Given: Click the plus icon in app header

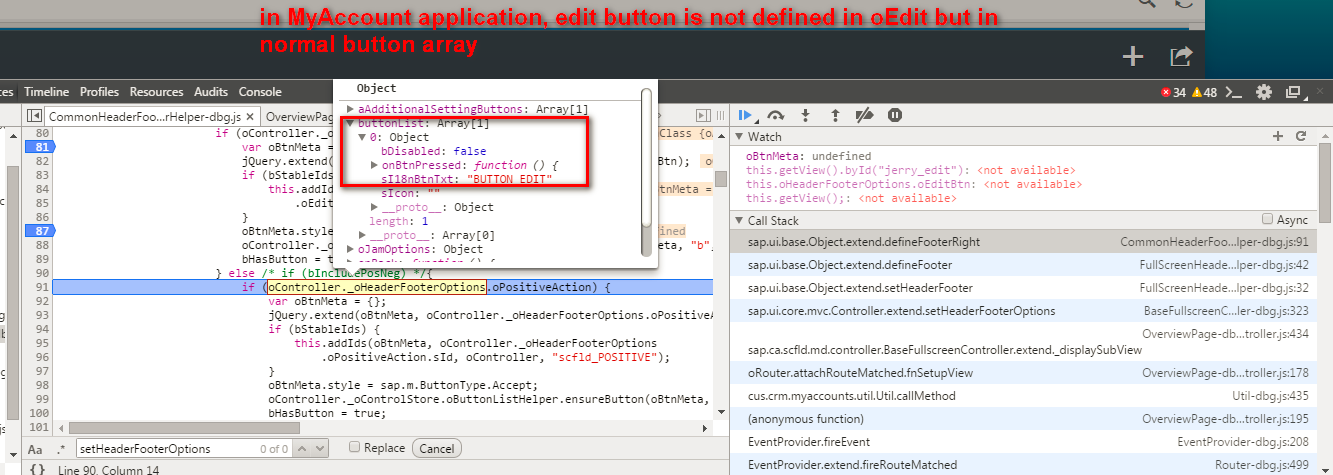Looking at the screenshot, I should pyautogui.click(x=1133, y=57).
